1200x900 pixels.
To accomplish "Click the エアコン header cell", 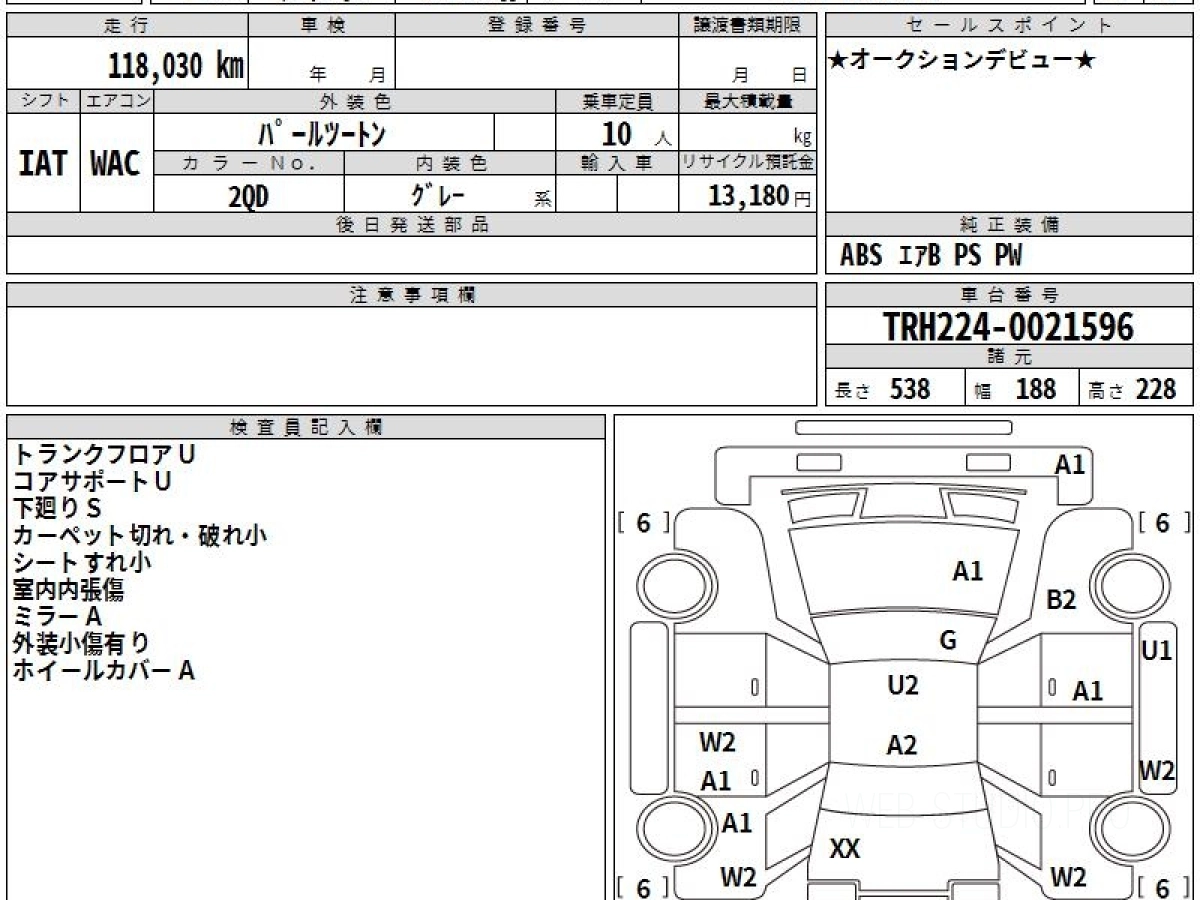I will click(117, 101).
